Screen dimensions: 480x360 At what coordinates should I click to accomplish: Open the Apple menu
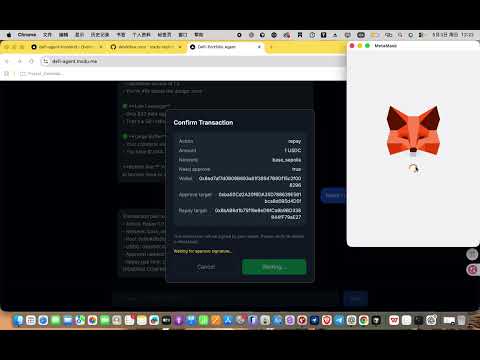pyautogui.click(x=9, y=35)
